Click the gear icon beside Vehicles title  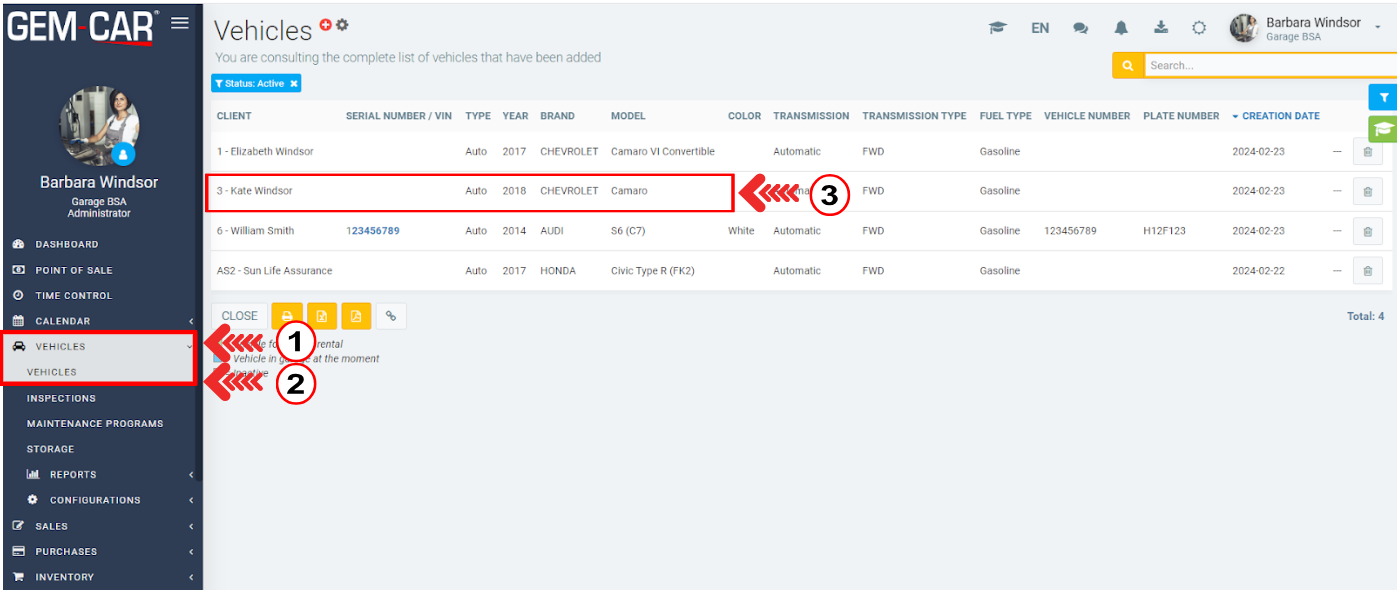tap(342, 25)
